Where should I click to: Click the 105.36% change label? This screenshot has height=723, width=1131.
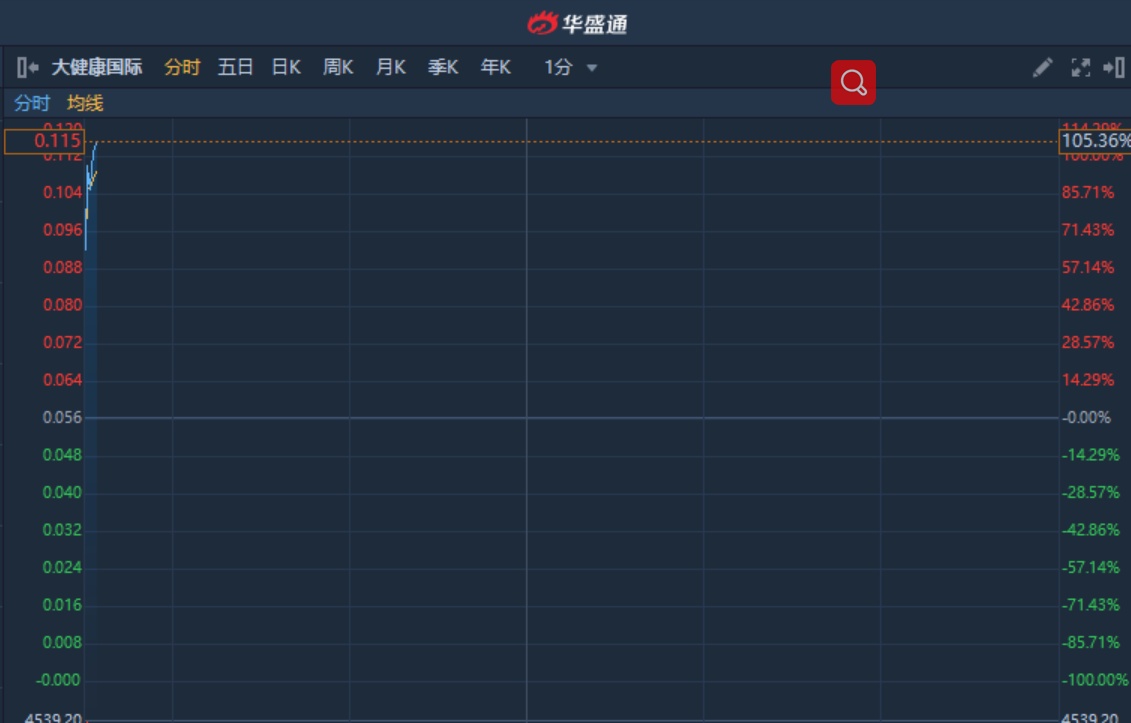tap(1095, 141)
